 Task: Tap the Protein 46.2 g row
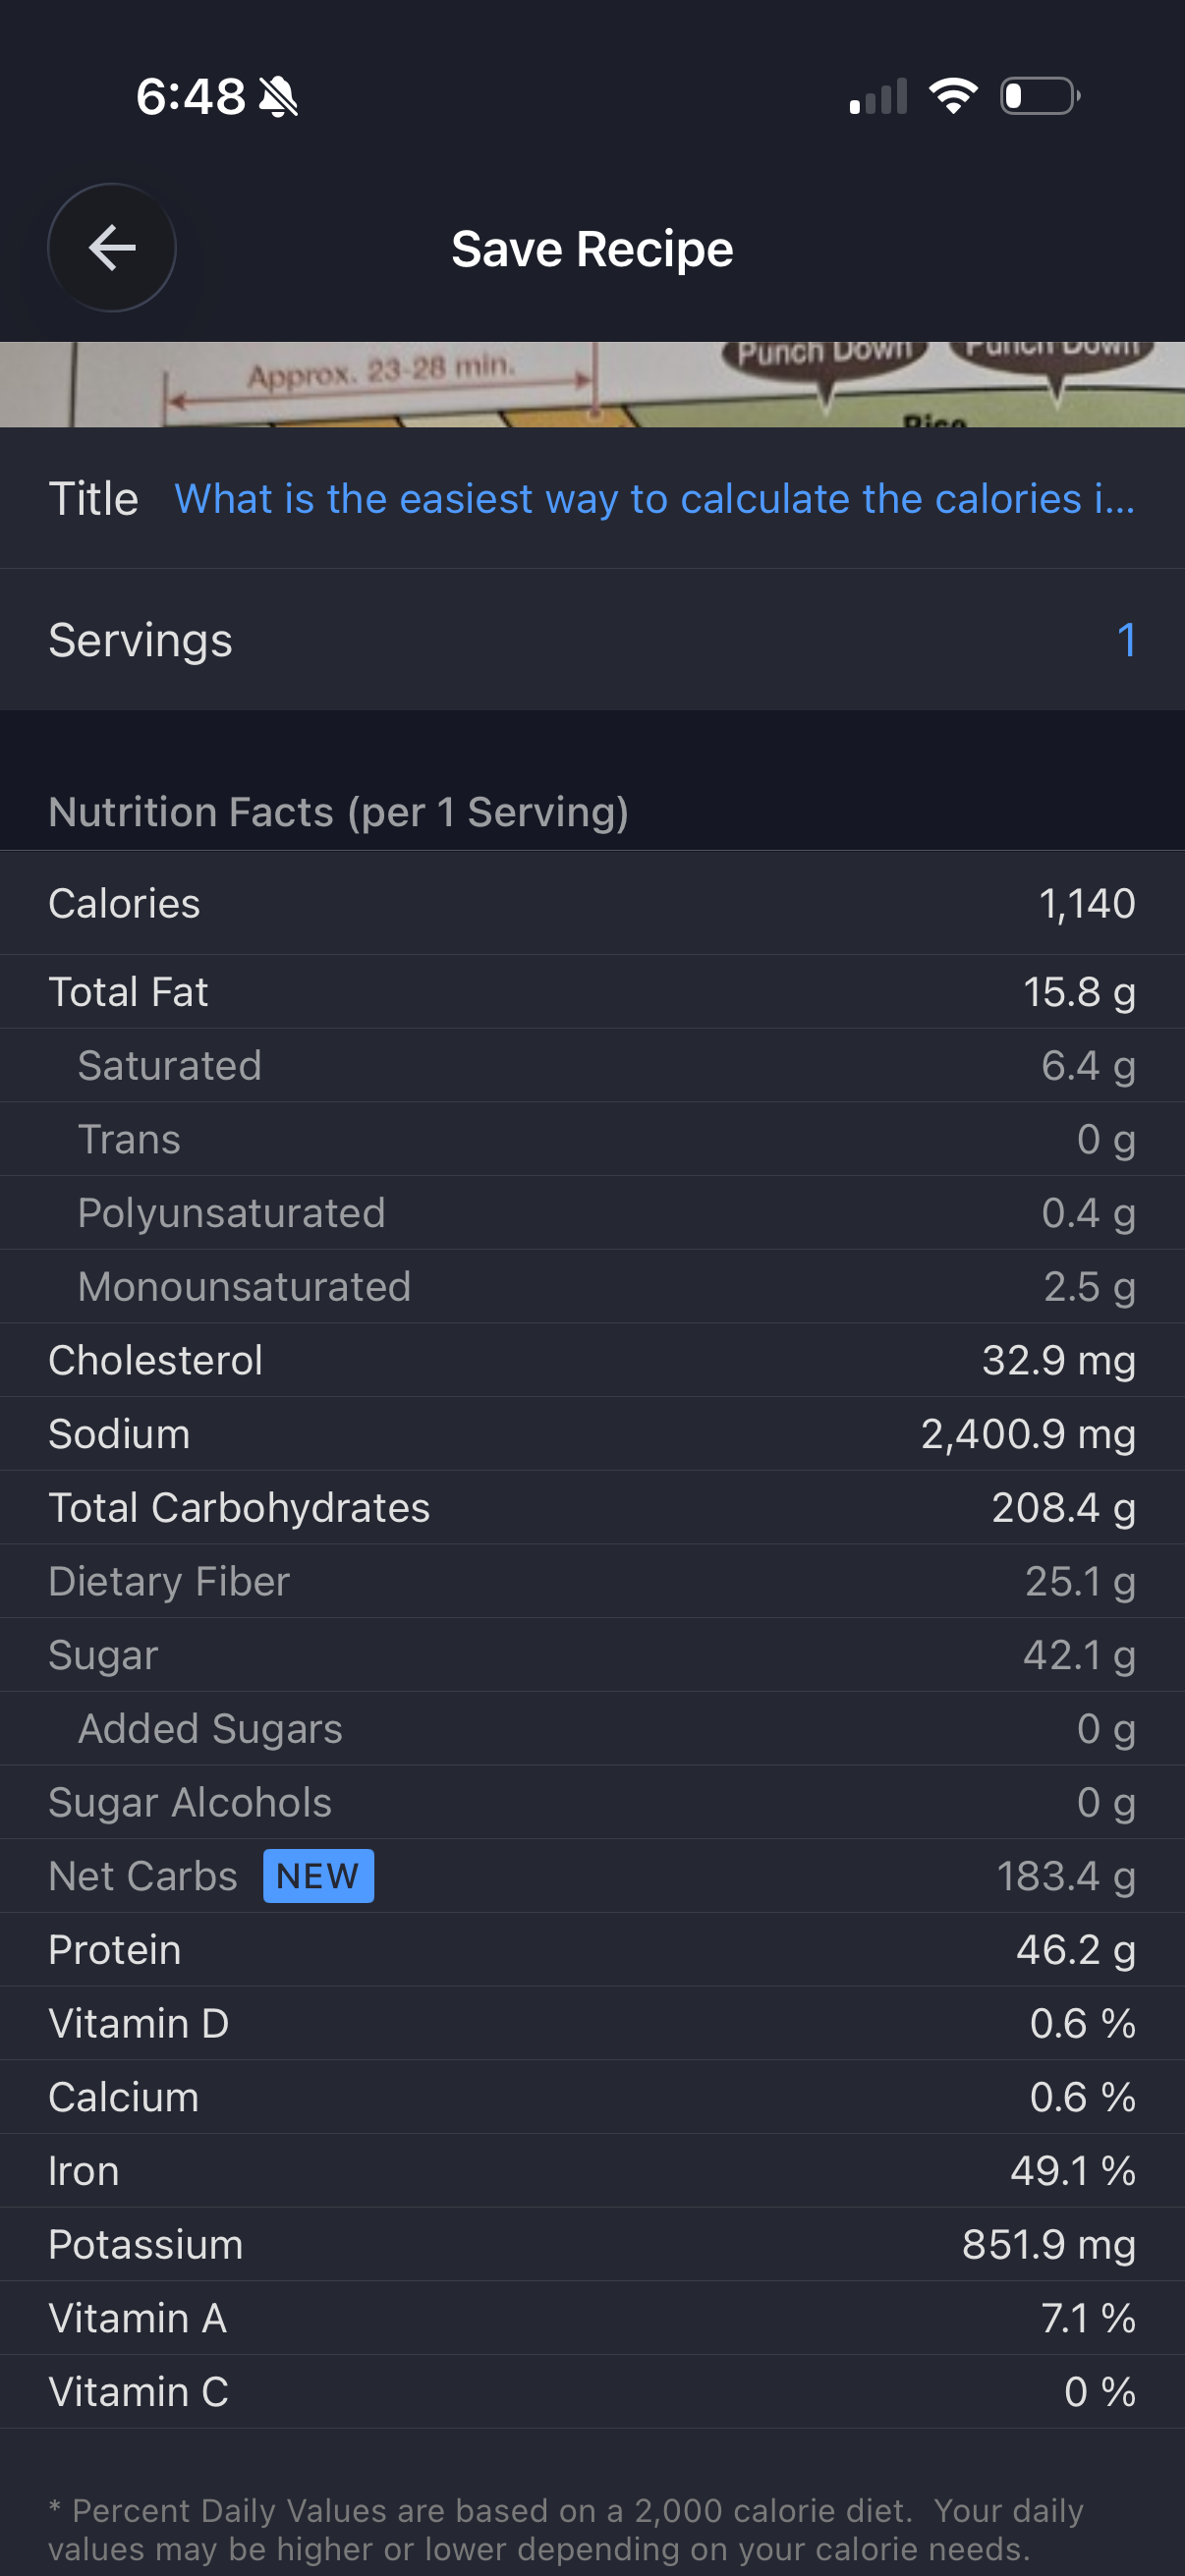(592, 1950)
